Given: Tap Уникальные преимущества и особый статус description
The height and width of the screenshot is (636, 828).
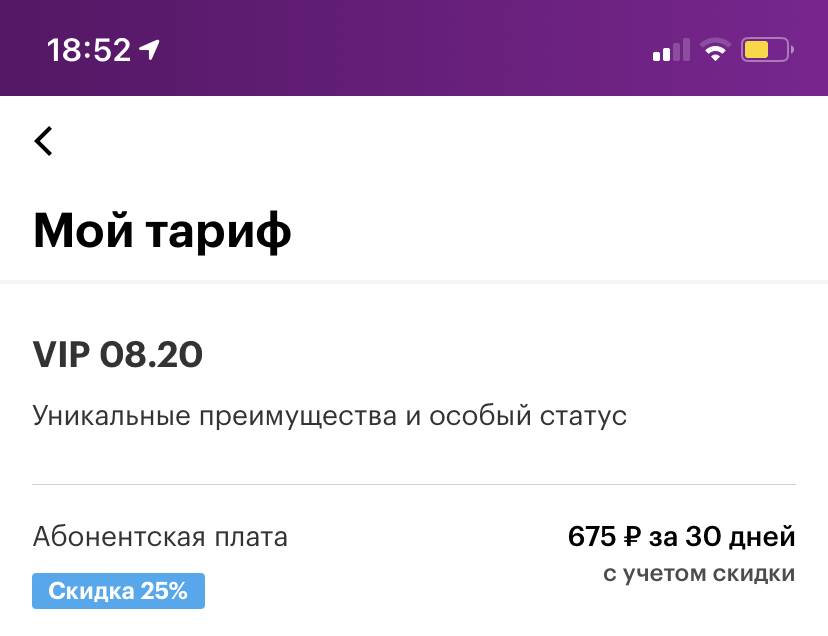Looking at the screenshot, I should coord(330,416).
